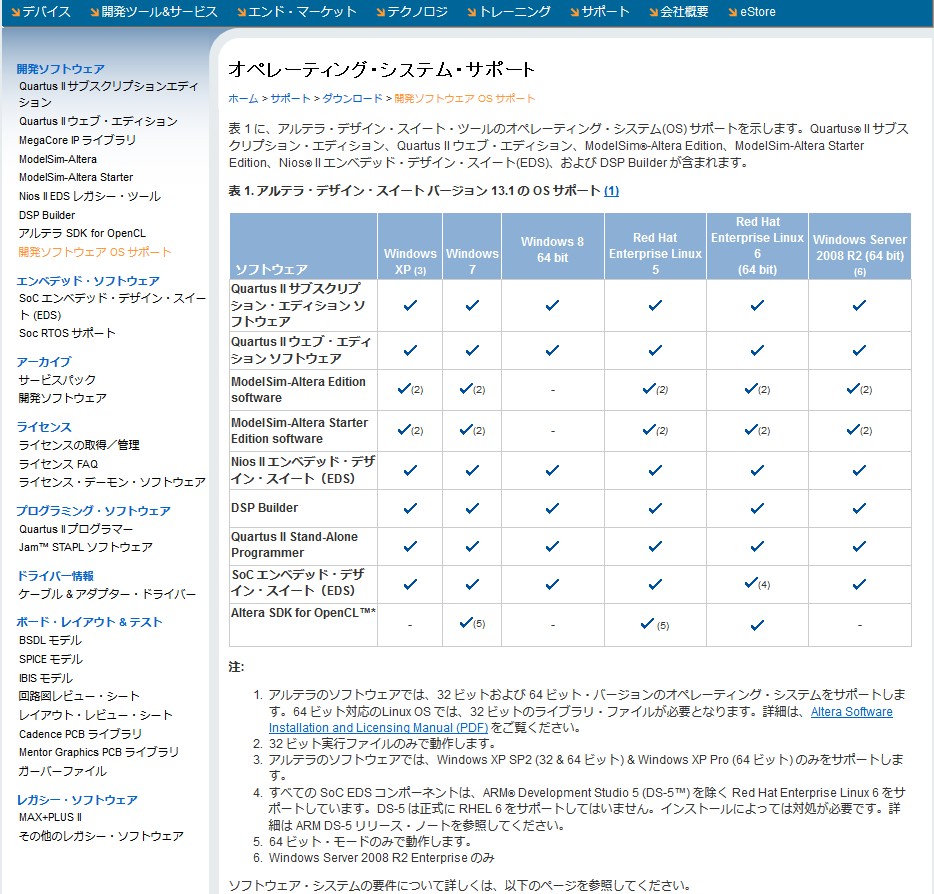934x894 pixels.
Task: Open ライセンス FAQ sidebar link
Action: [58, 463]
